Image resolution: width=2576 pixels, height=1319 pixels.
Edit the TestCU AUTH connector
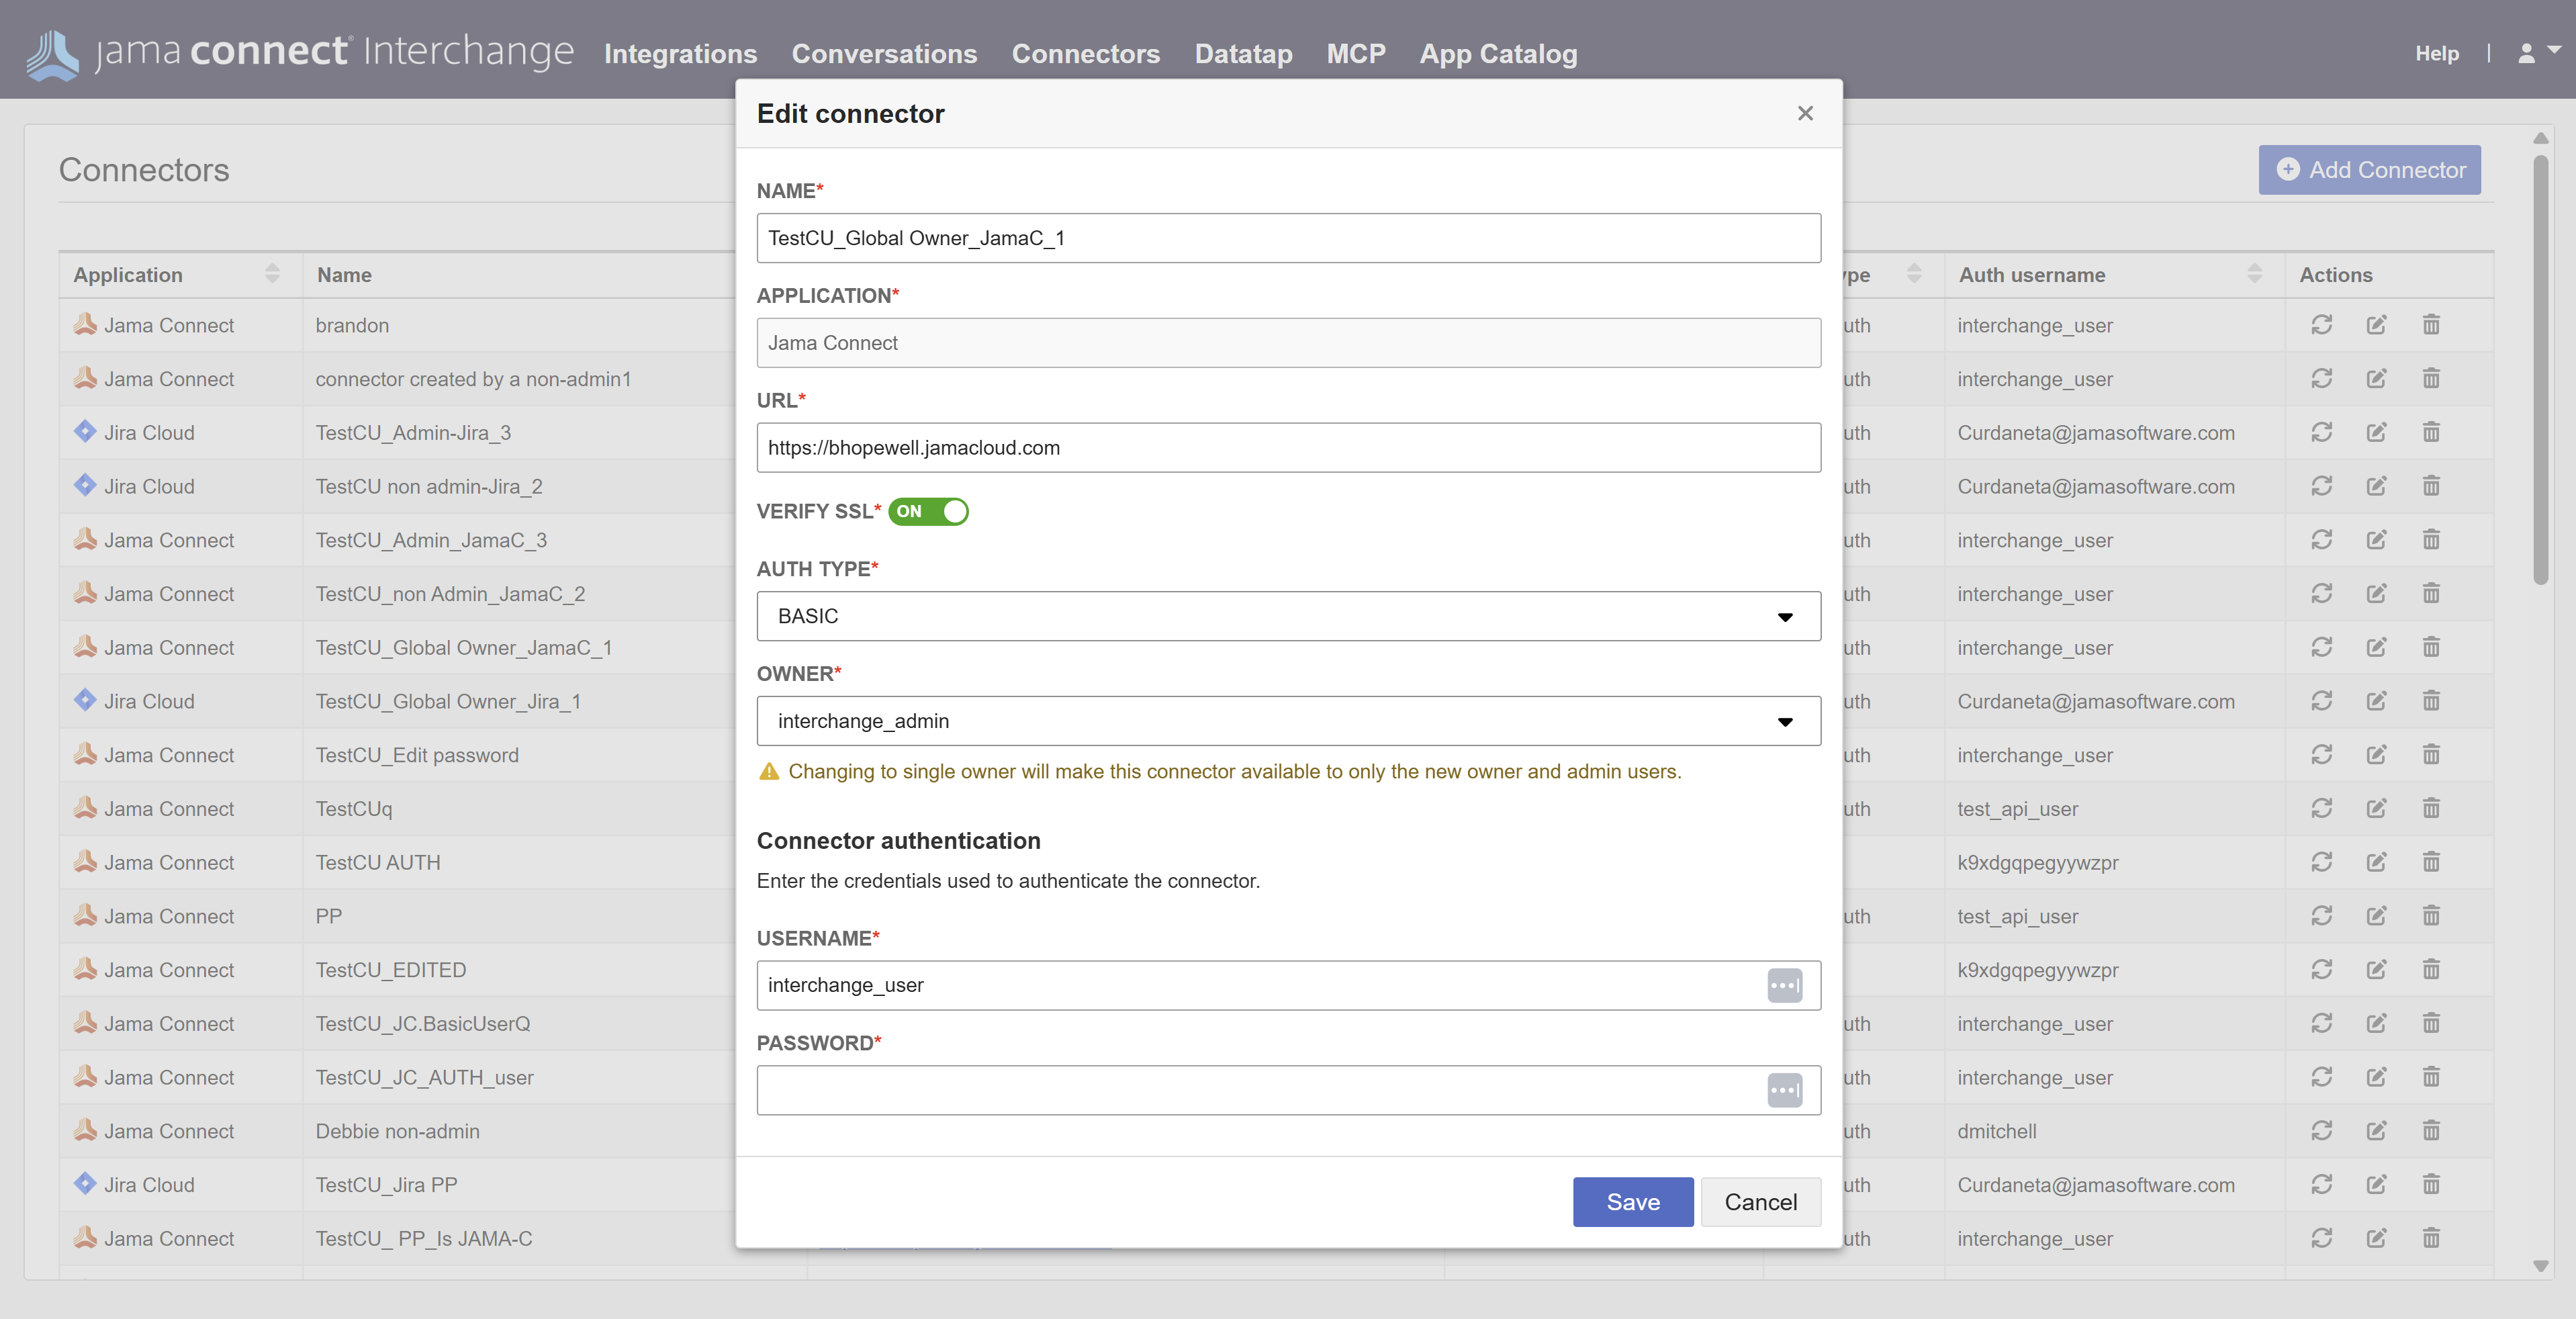point(2376,862)
